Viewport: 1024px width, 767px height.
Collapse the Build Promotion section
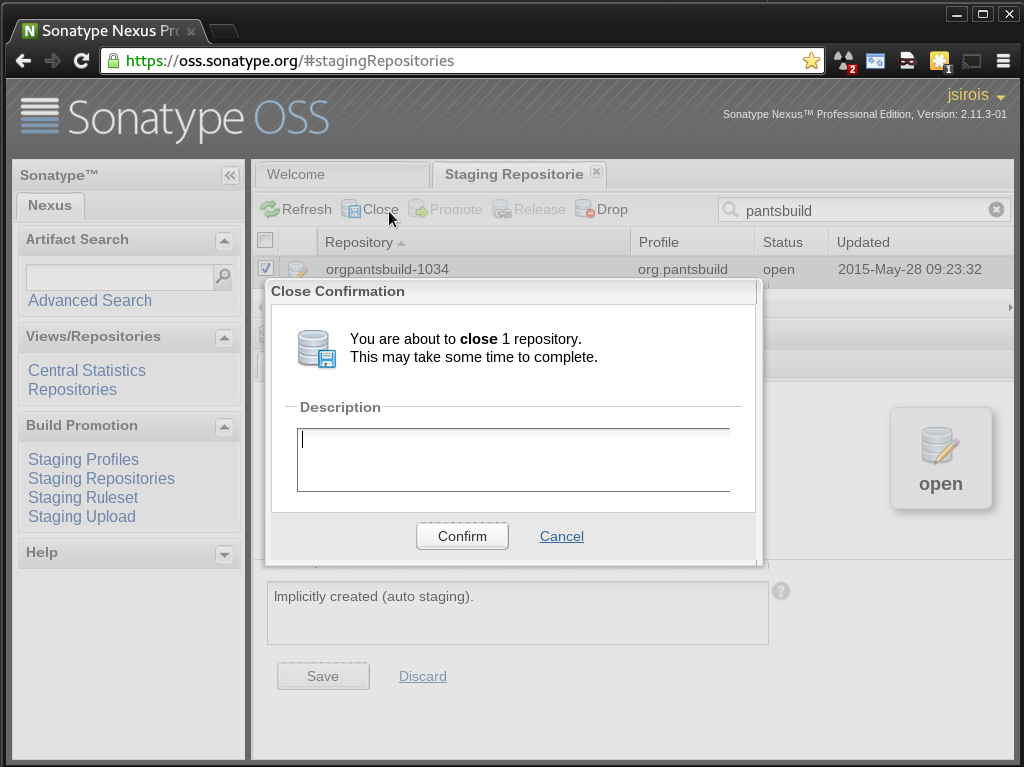224,427
